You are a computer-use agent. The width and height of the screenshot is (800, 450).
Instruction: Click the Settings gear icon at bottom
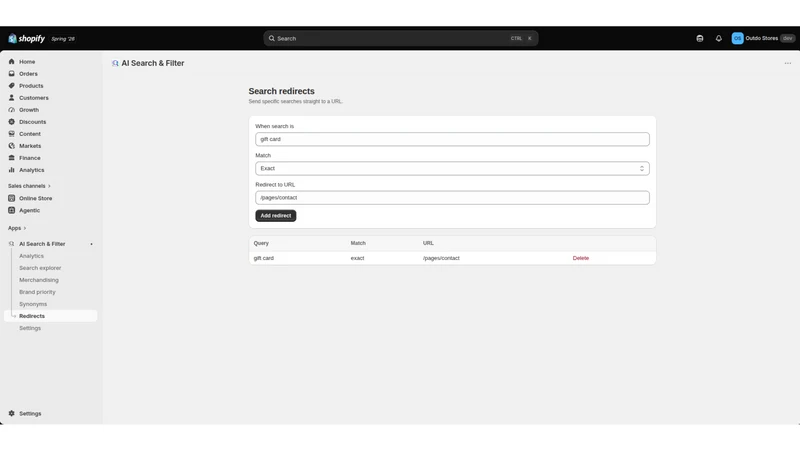[x=12, y=413]
